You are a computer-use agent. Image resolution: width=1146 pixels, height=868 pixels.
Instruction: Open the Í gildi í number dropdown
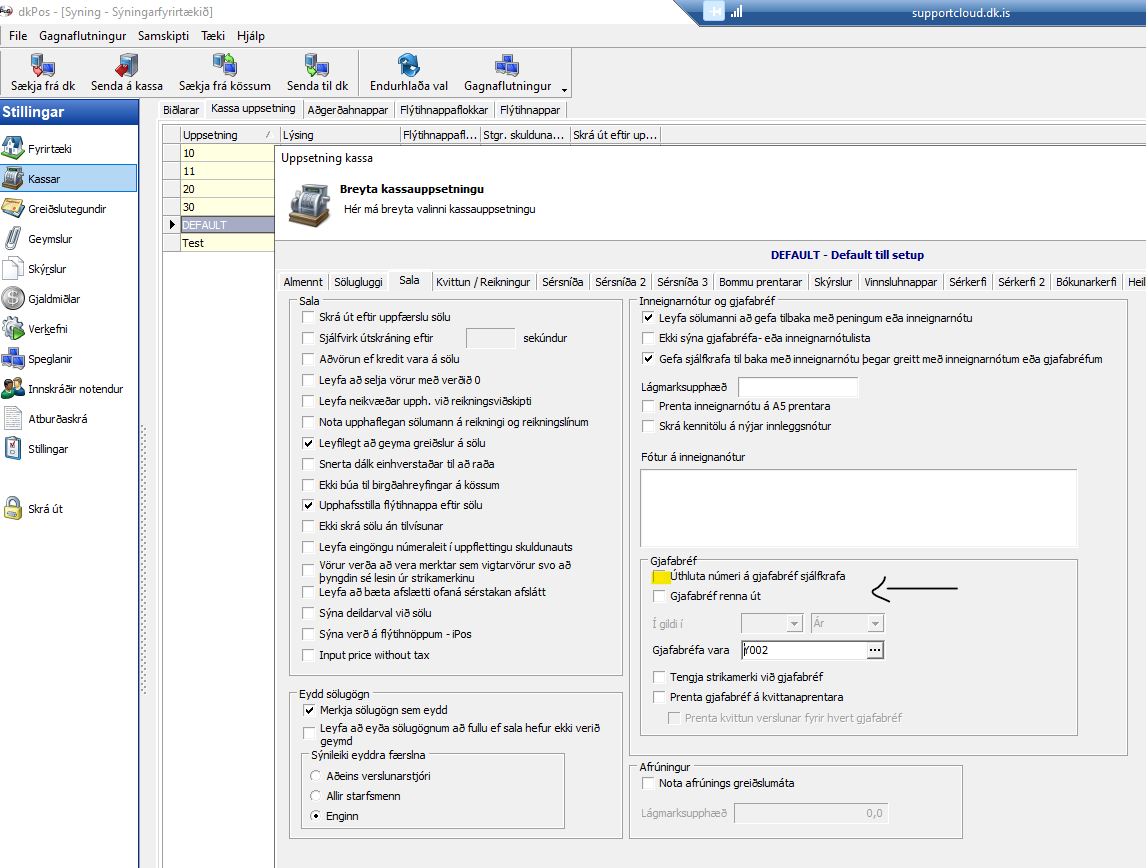(795, 624)
